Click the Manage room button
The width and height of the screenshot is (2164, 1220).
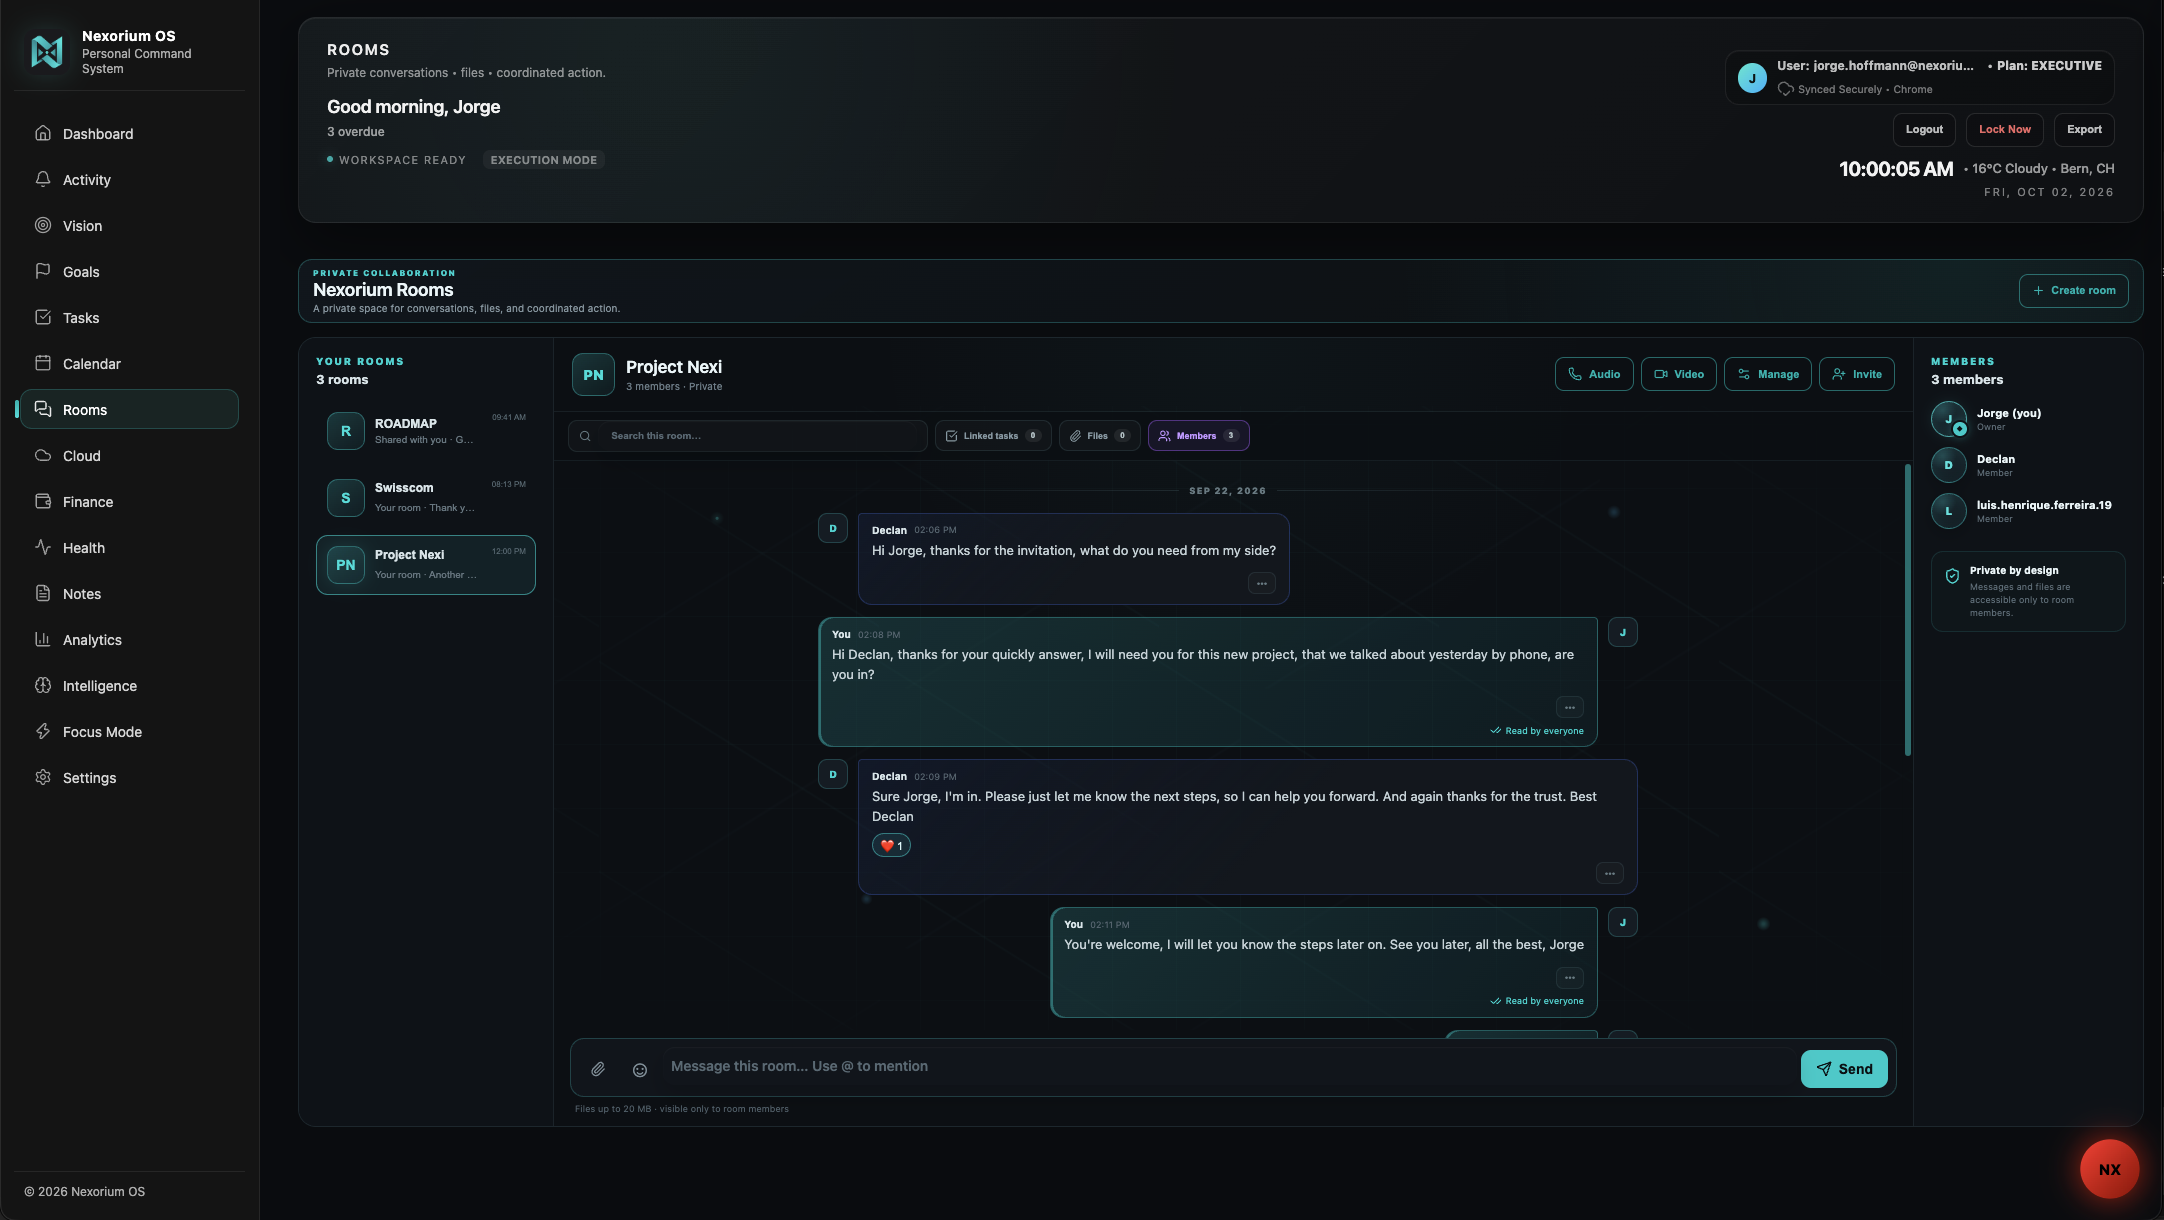coord(1768,374)
